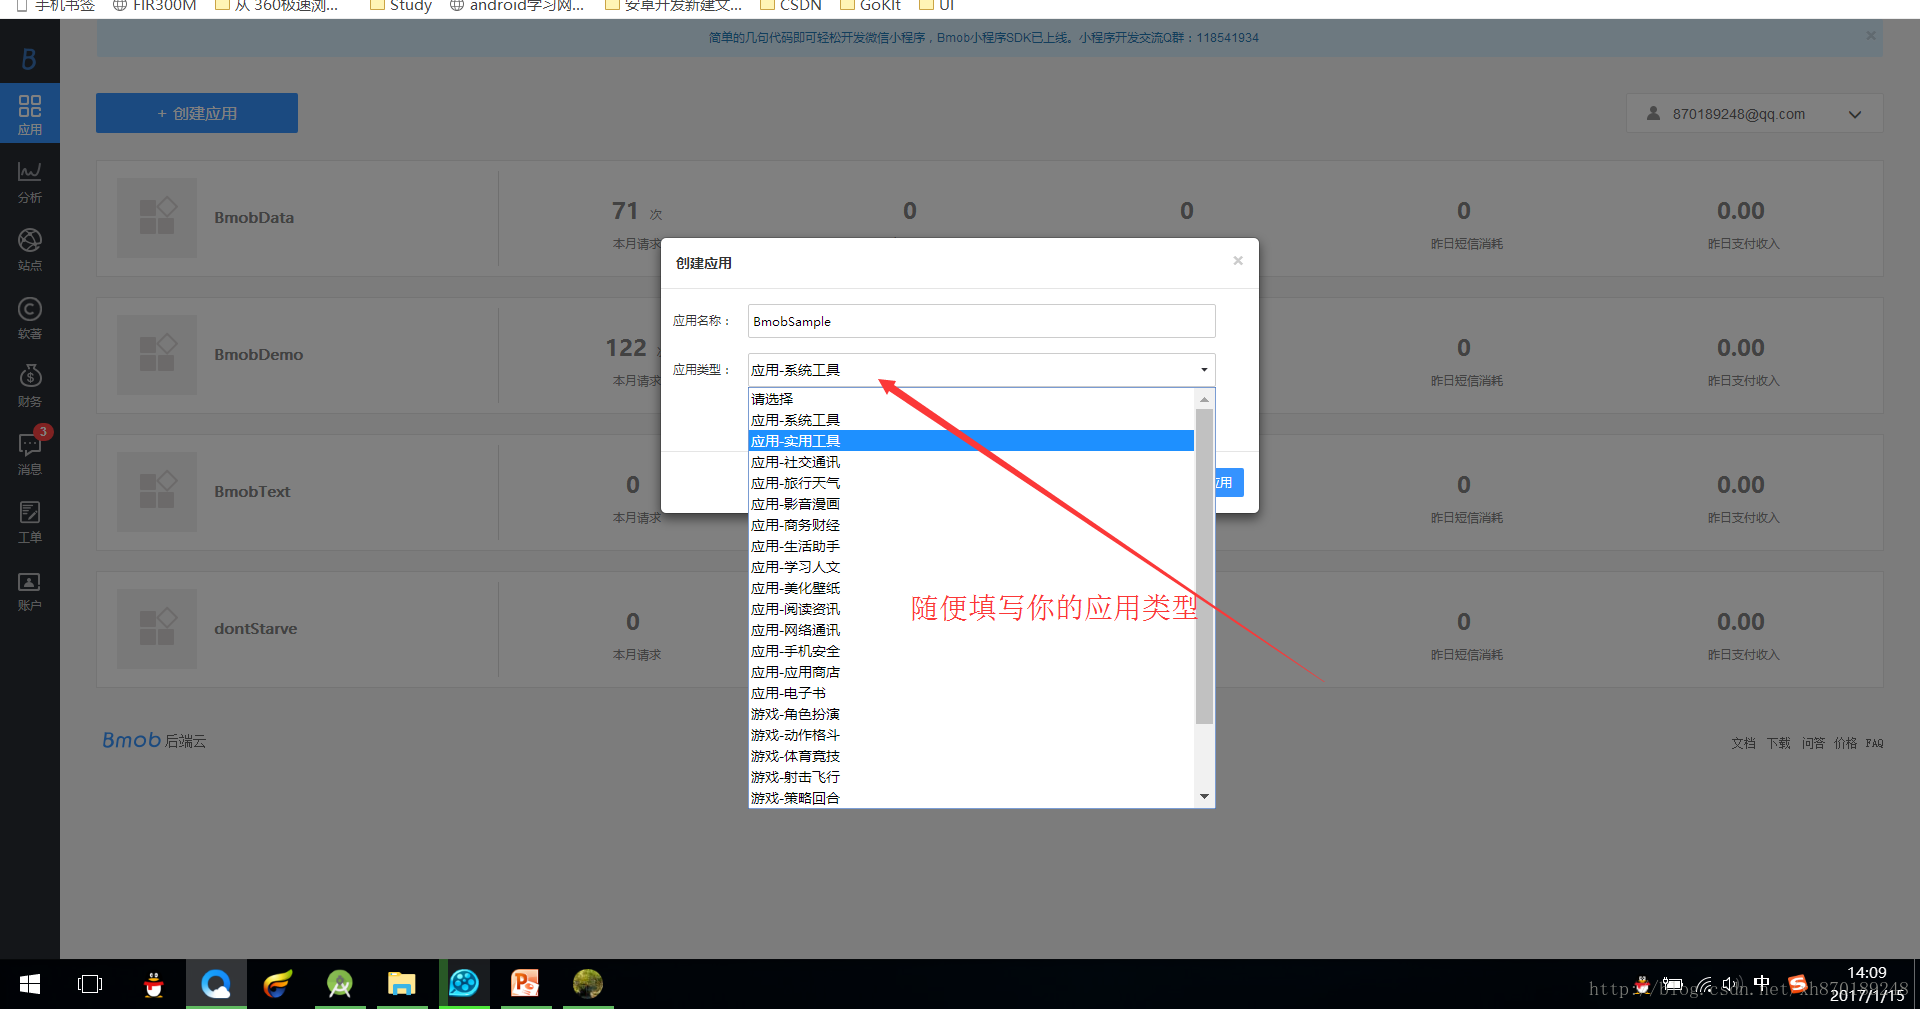This screenshot has width=1920, height=1009.
Task: Open the 870189248@qq.com account dropdown
Action: (1754, 114)
